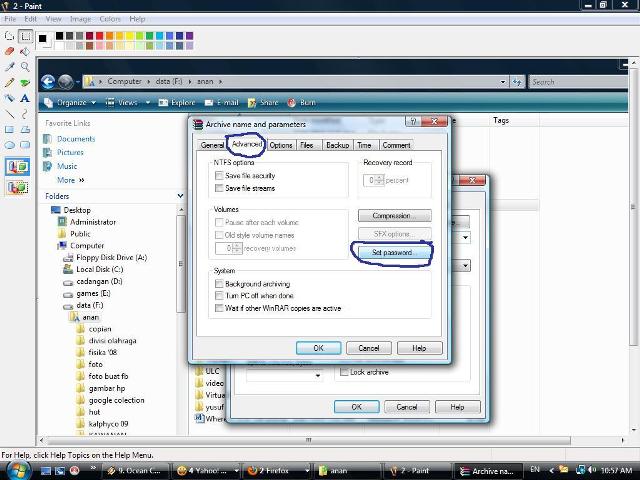Pick the Eraser tool in Paint

[9, 51]
